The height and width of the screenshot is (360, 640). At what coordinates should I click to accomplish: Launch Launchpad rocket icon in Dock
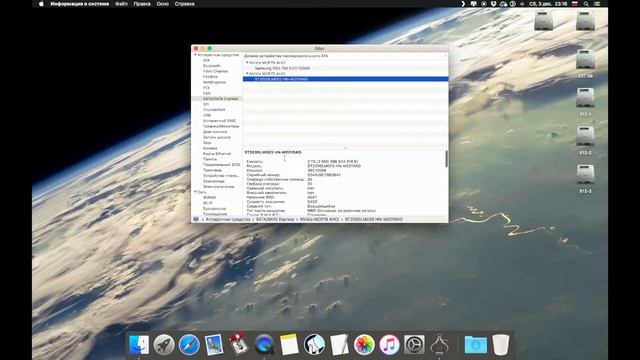[x=164, y=345]
